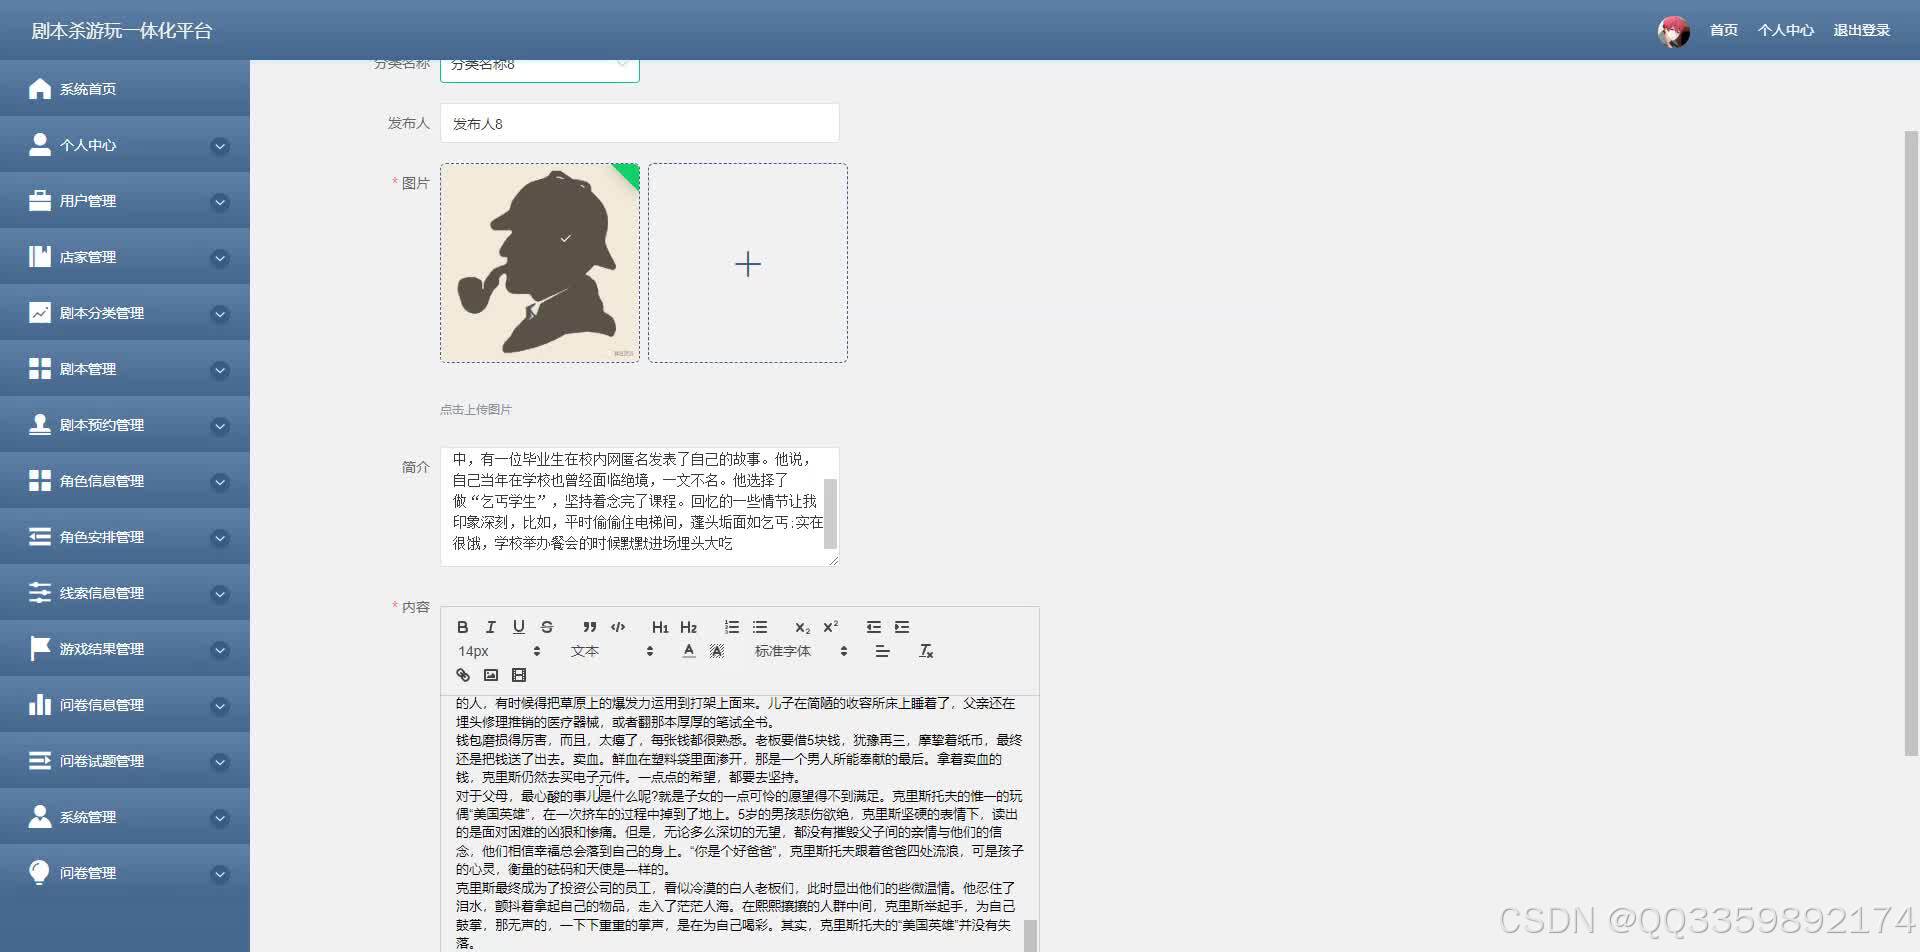The height and width of the screenshot is (952, 1920).
Task: Apply Heading 2 style
Action: [x=688, y=627]
